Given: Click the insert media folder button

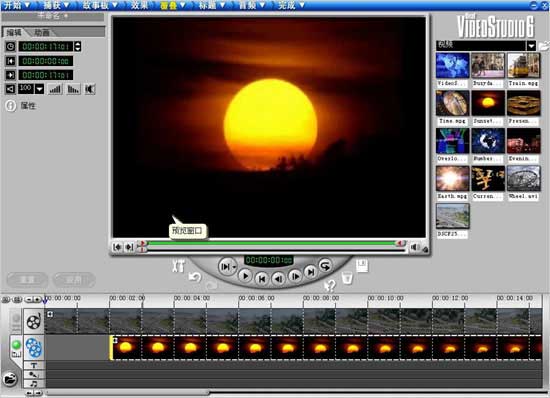Looking at the screenshot, I should (x=10, y=379).
